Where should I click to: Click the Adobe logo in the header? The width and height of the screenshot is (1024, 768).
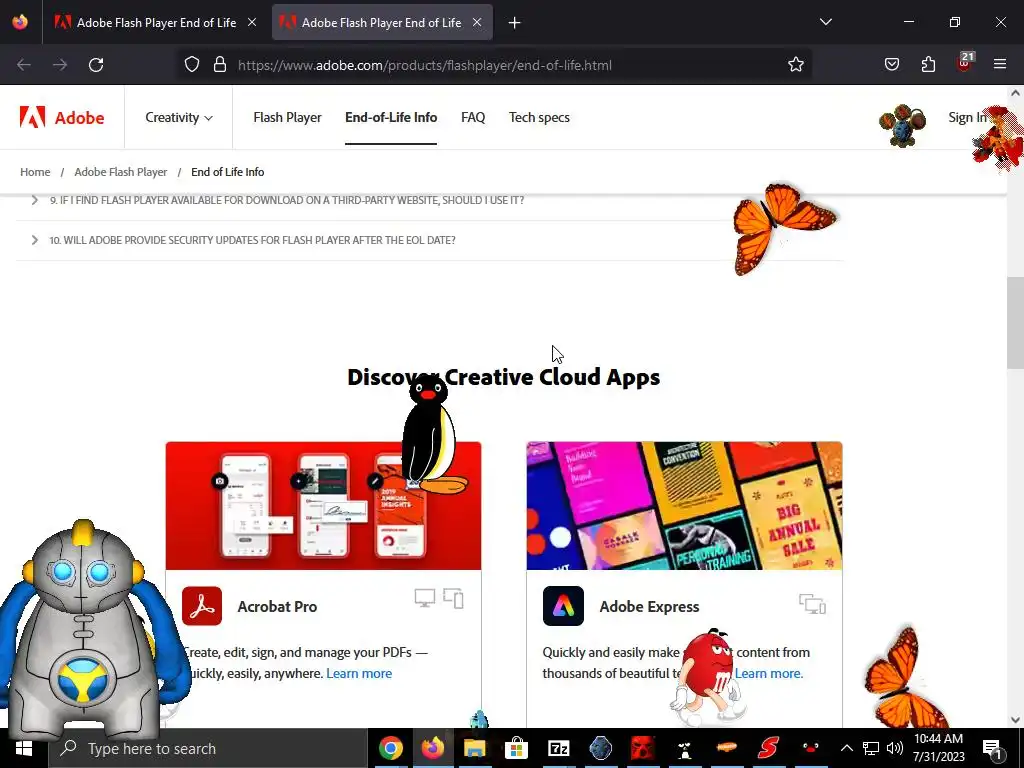(x=62, y=118)
